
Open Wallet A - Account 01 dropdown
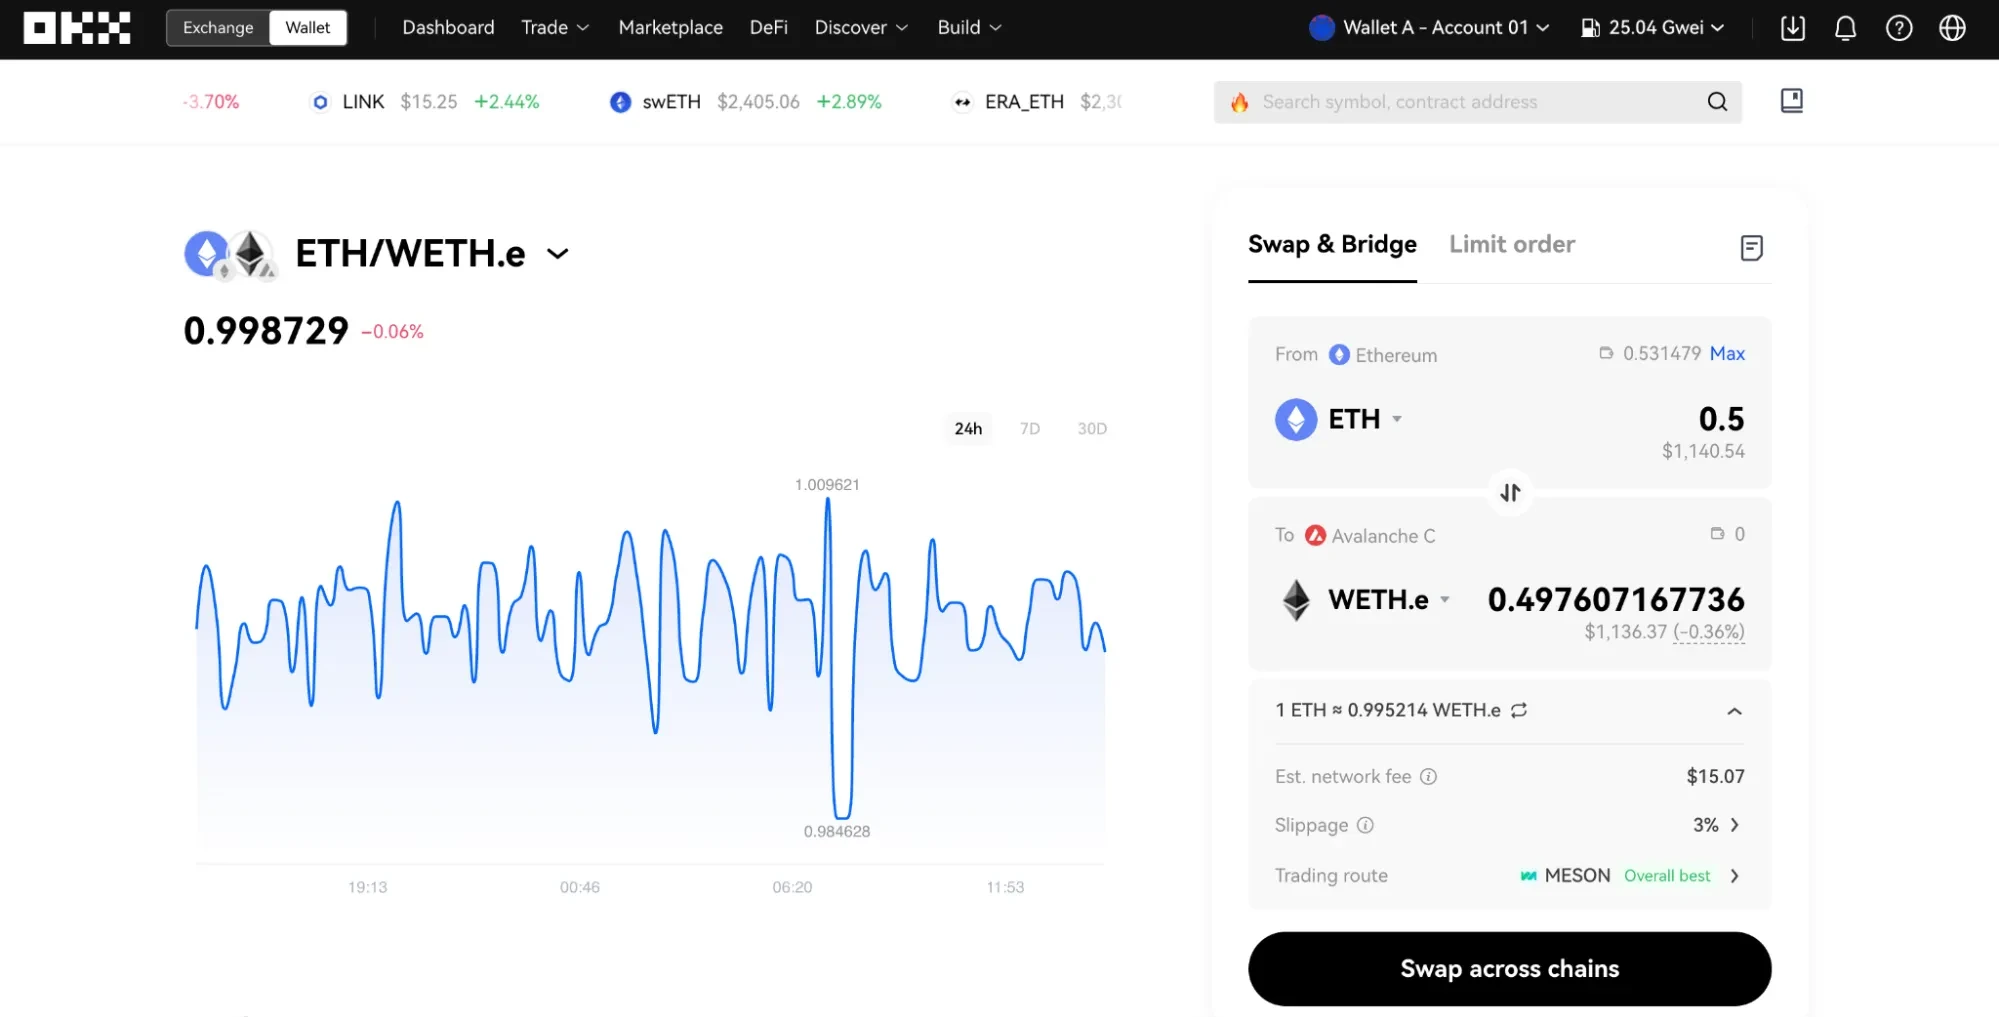pyautogui.click(x=1430, y=28)
